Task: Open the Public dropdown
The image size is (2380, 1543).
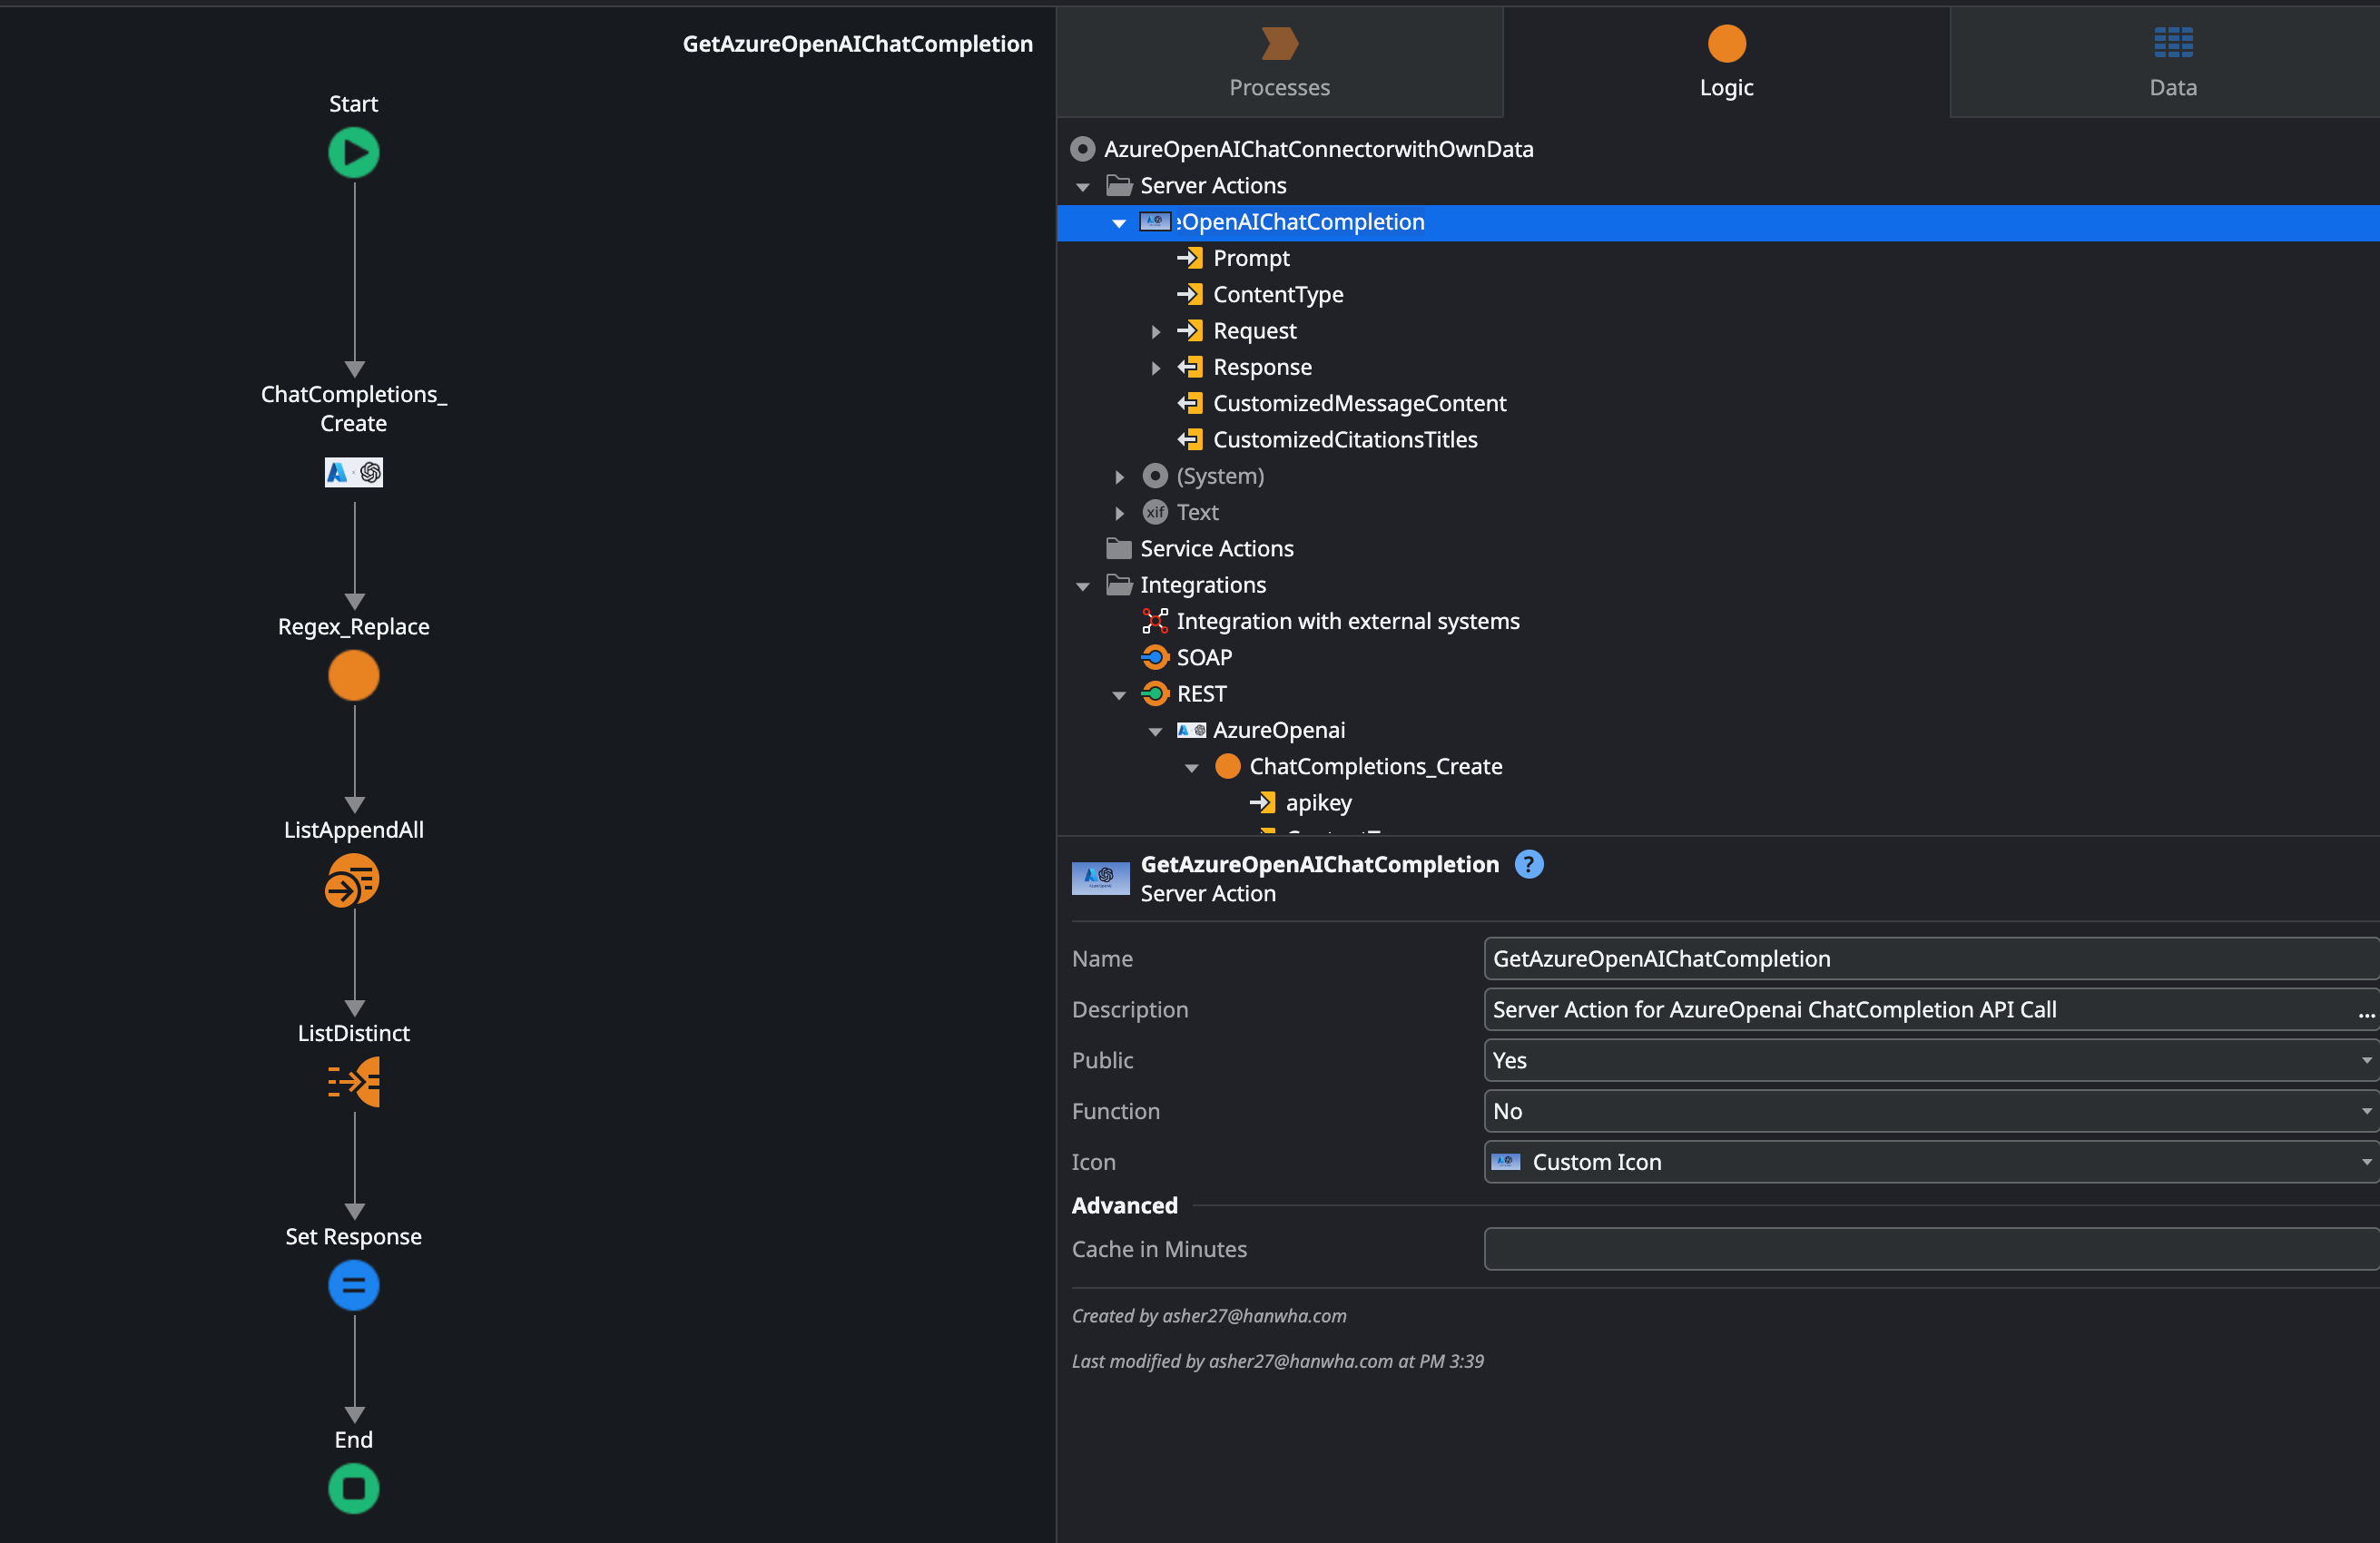Action: click(x=1930, y=1060)
